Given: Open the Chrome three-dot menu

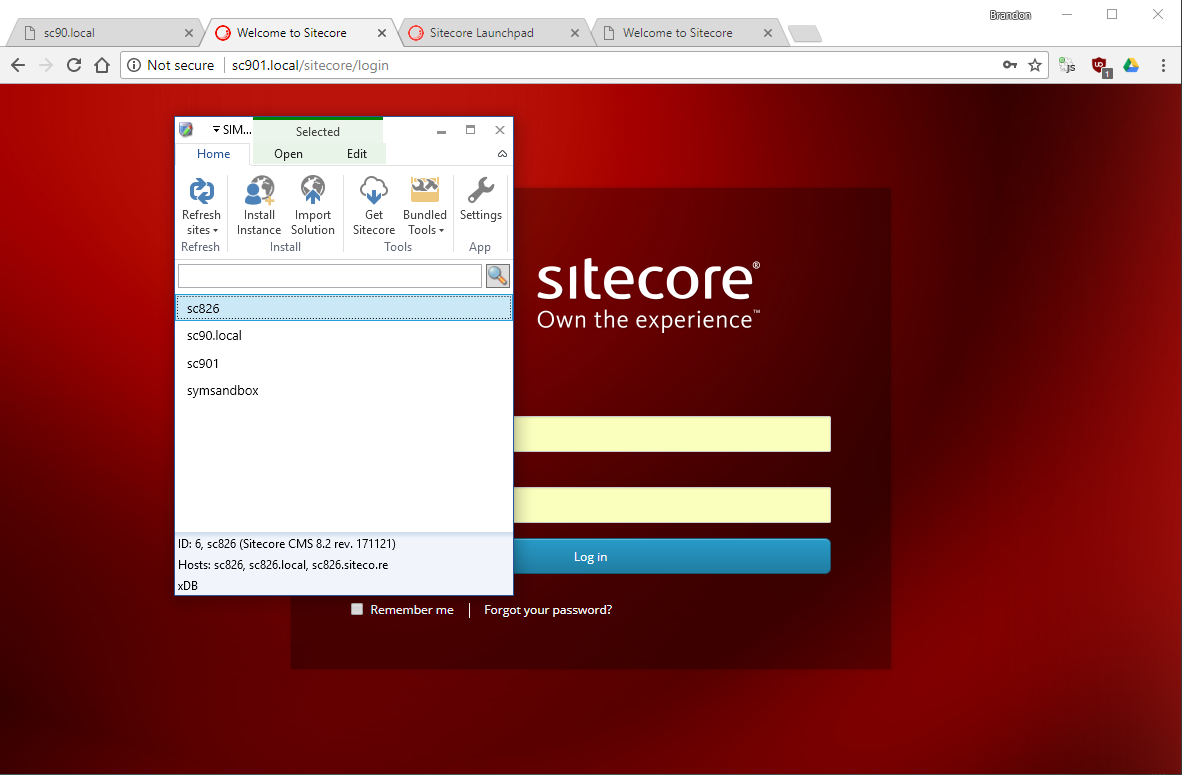Looking at the screenshot, I should (1163, 66).
